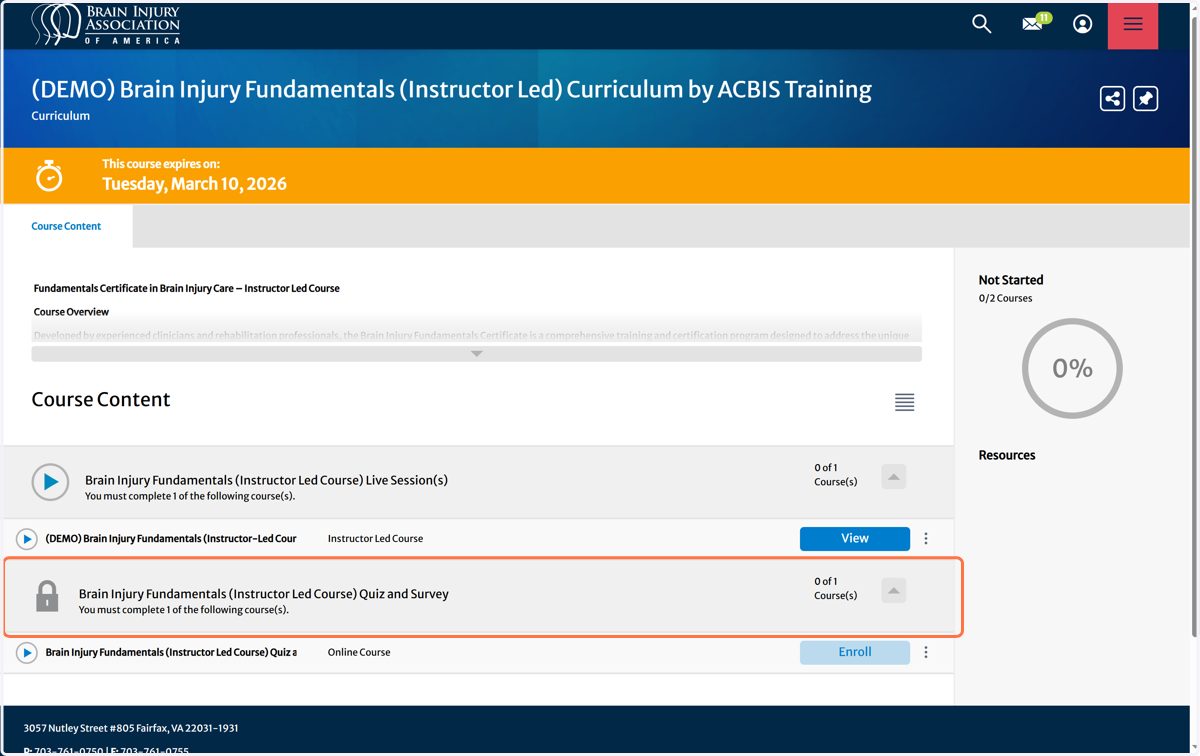
Task: Click the '(DEMO) Brain Injury Fundamentals (Instructor-Led Cour' title
Action: coord(171,538)
